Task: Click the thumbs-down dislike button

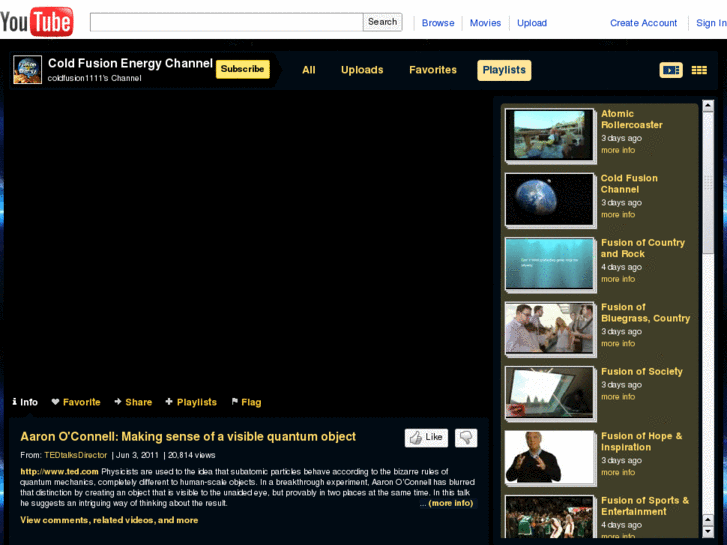Action: (466, 437)
